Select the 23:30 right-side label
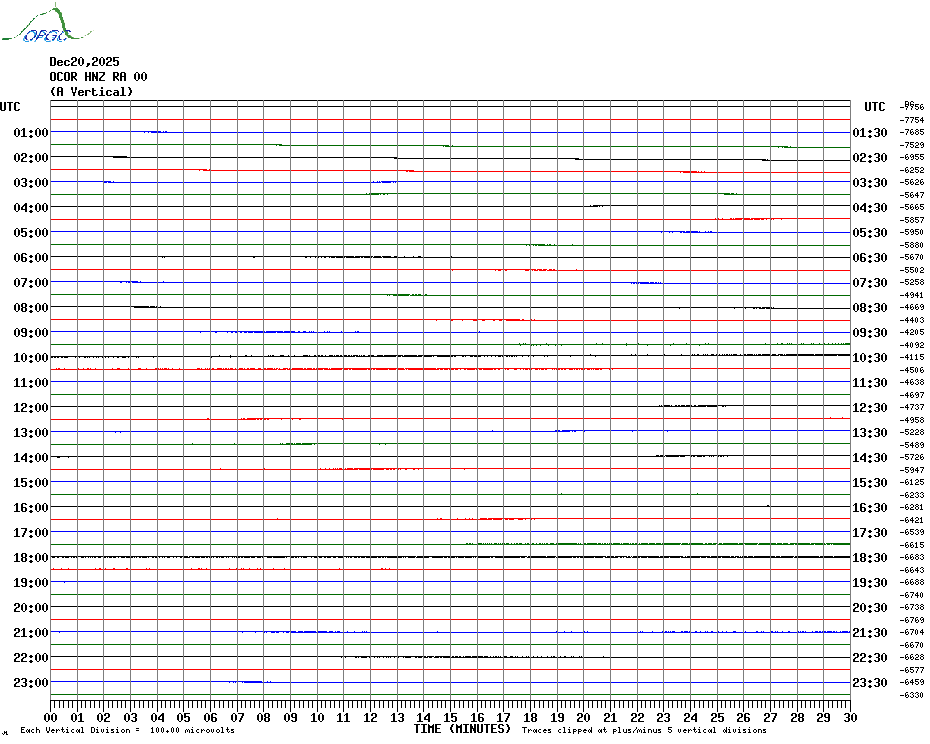The width and height of the screenshot is (930, 744). click(870, 683)
